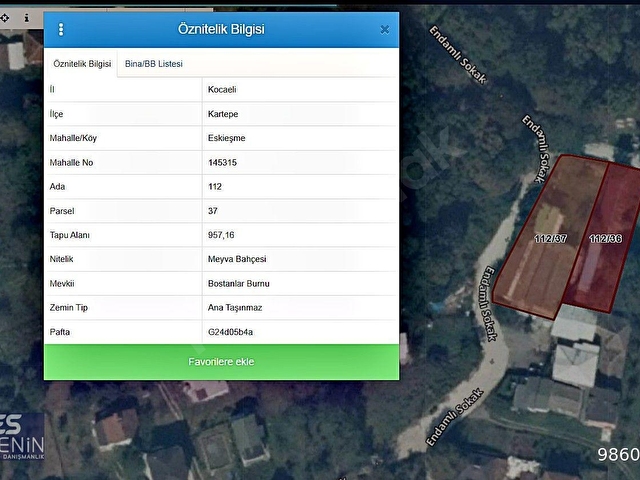640x480 pixels.
Task: Click the Favorilere ekle button
Action: tap(221, 362)
